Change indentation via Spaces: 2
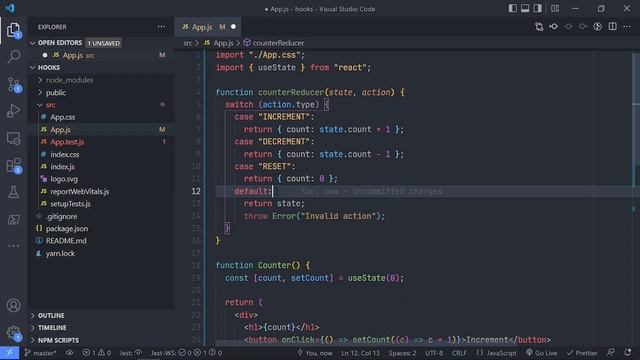This screenshot has height=360, width=640. [x=402, y=353]
